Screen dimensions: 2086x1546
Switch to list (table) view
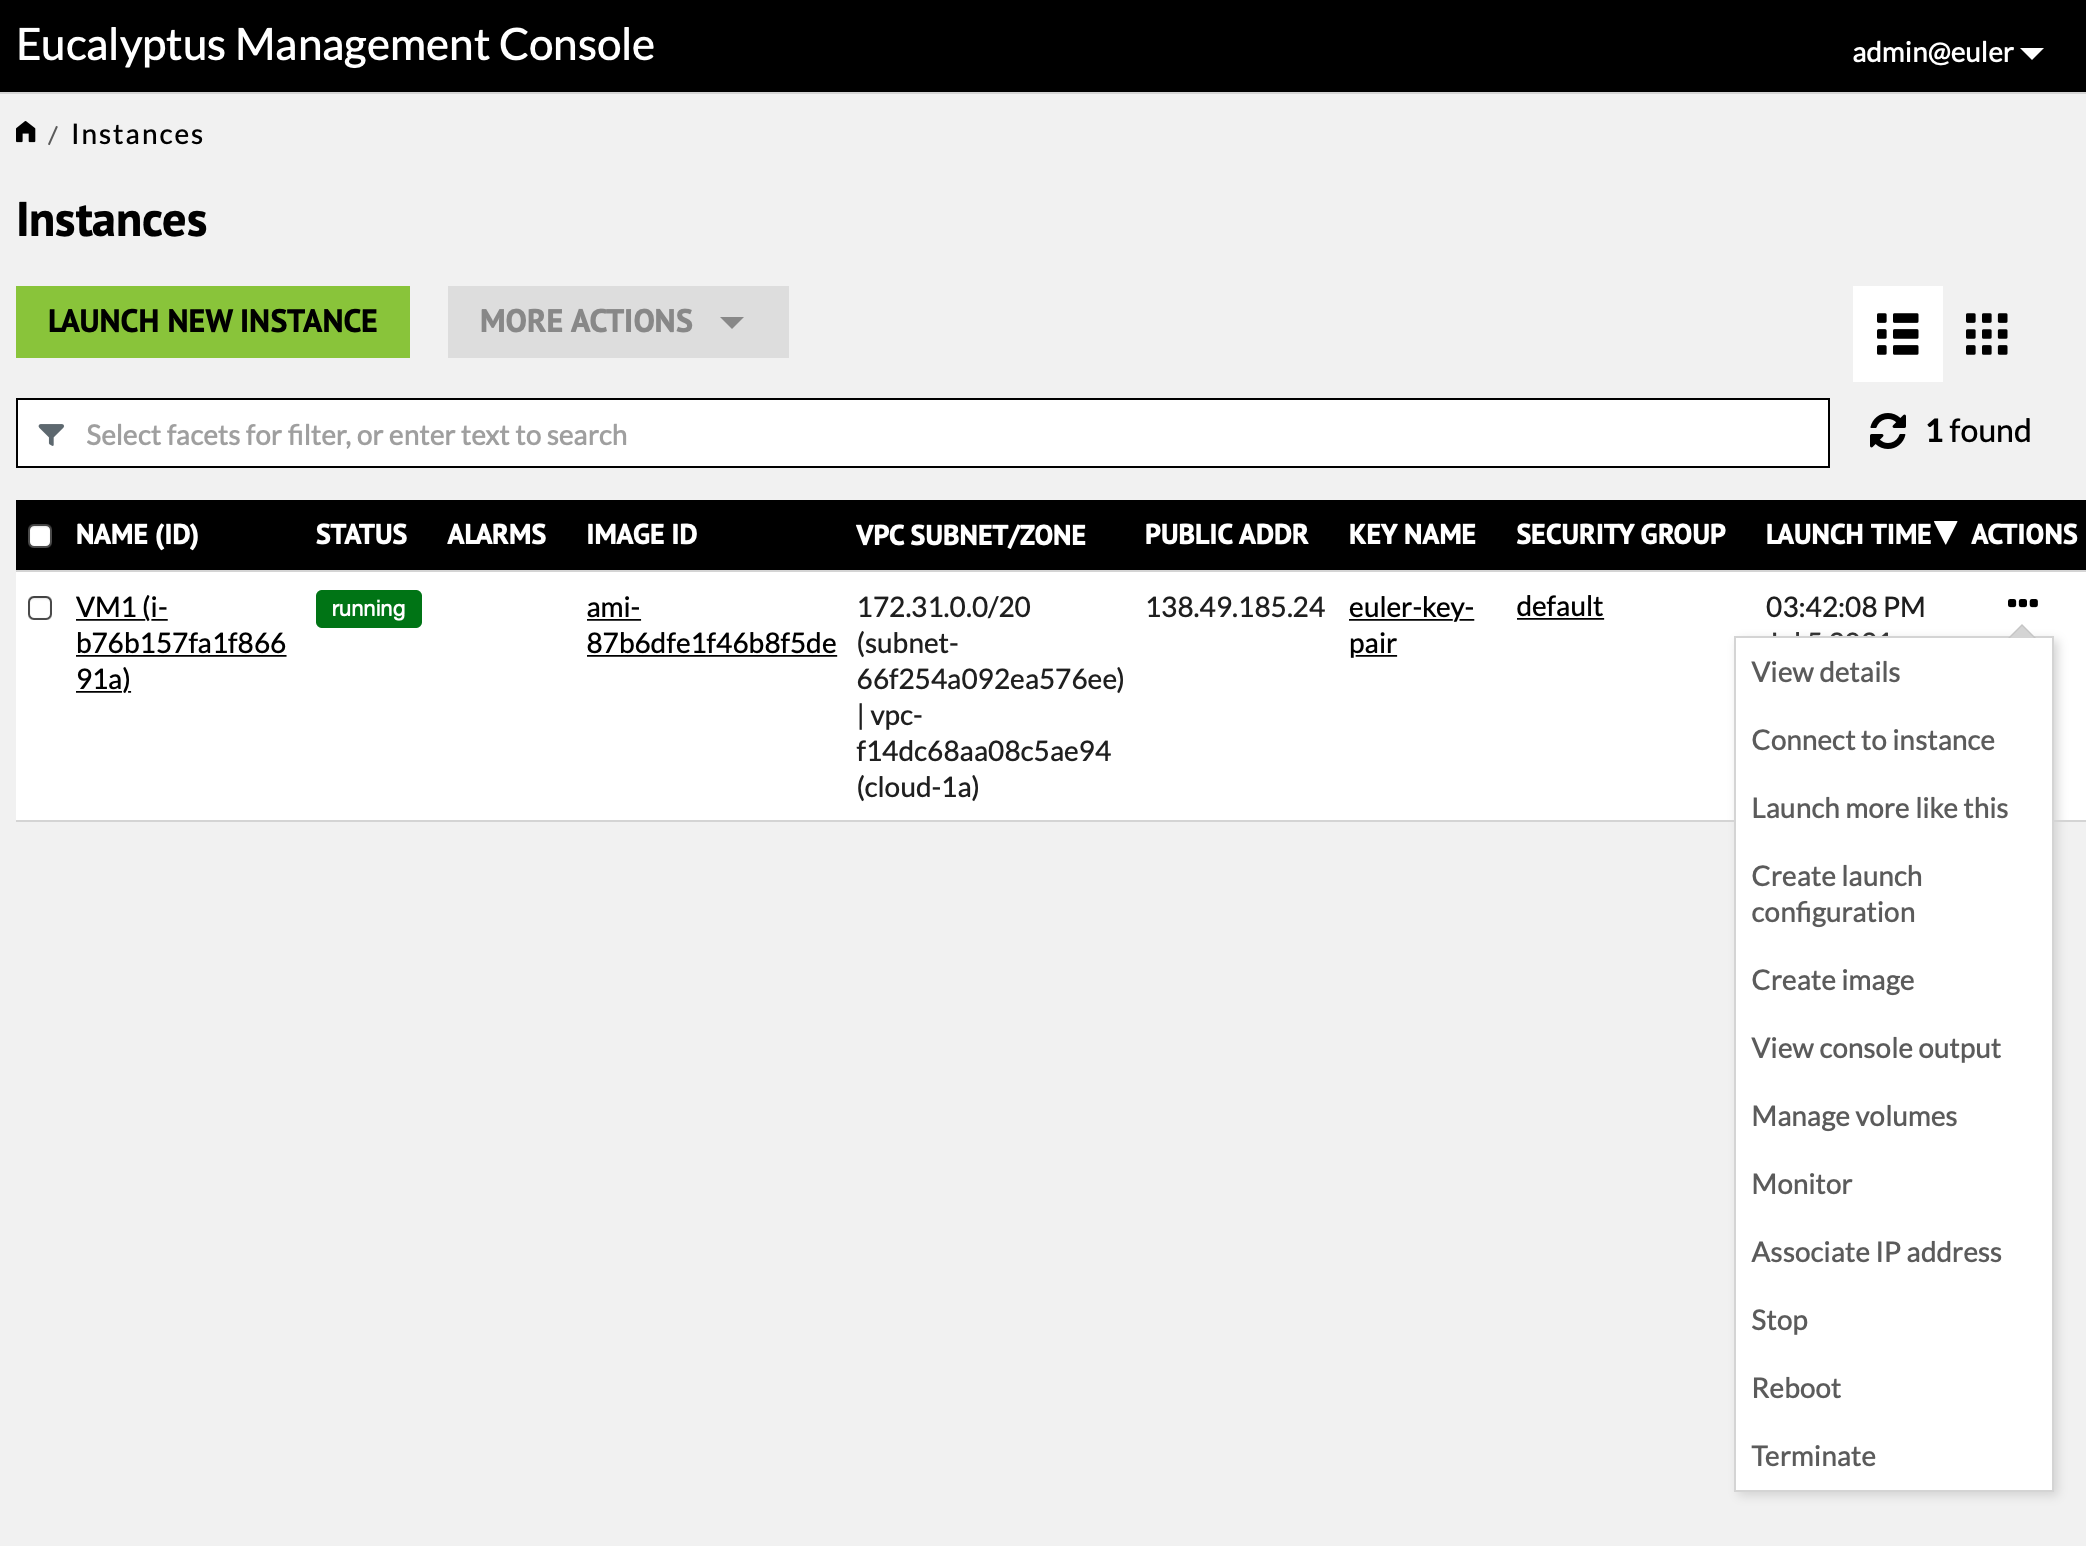(1897, 334)
